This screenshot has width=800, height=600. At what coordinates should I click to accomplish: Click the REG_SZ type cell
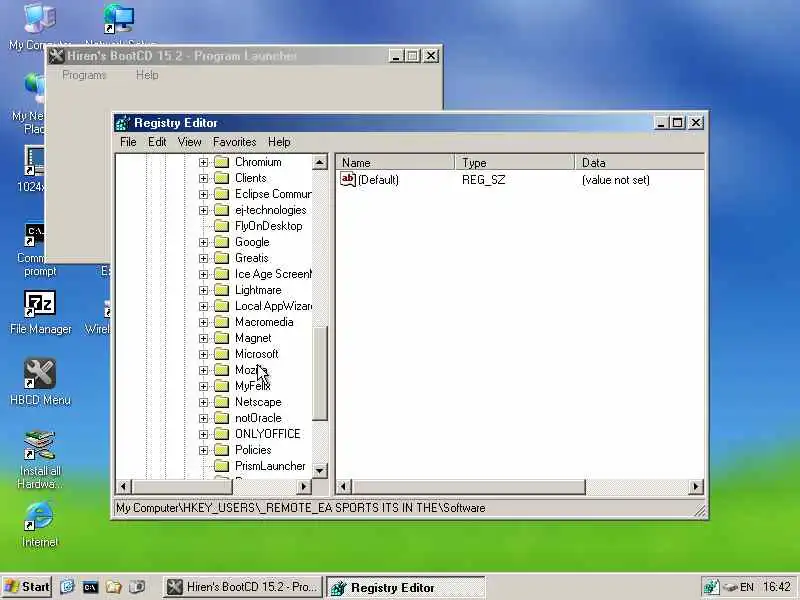(484, 180)
